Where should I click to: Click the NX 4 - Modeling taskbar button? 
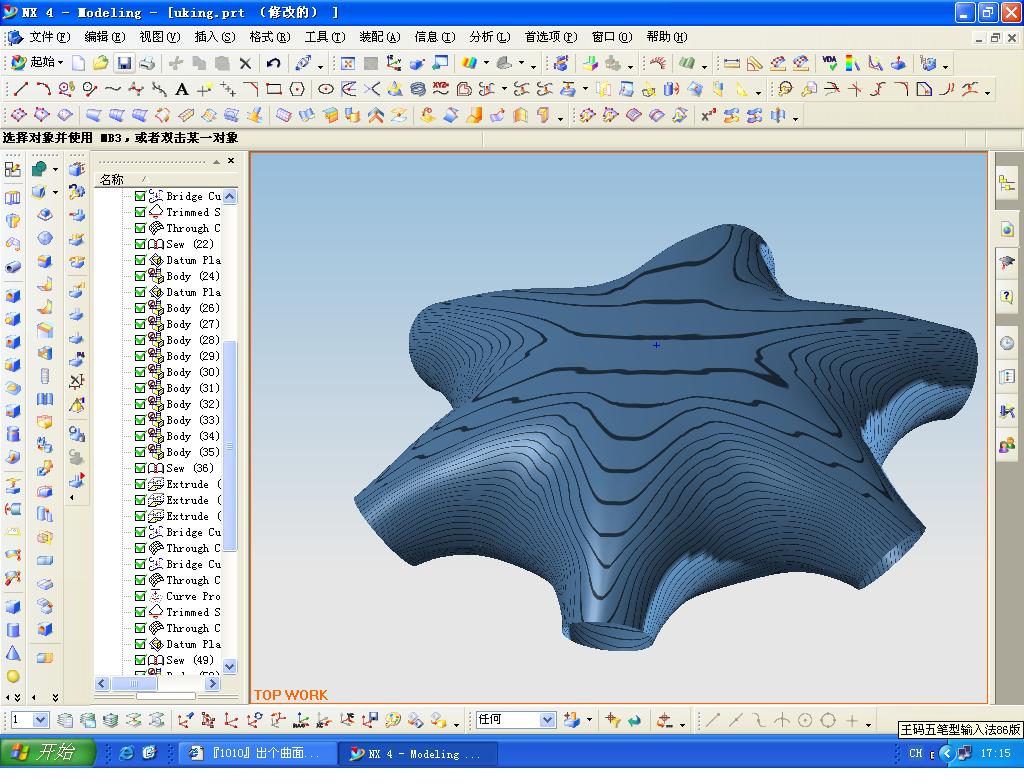point(417,753)
